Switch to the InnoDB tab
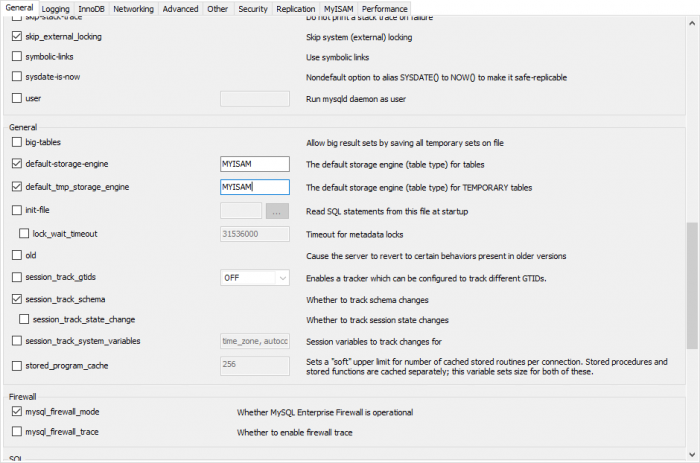Image resolution: width=700 pixels, height=463 pixels. [x=92, y=9]
